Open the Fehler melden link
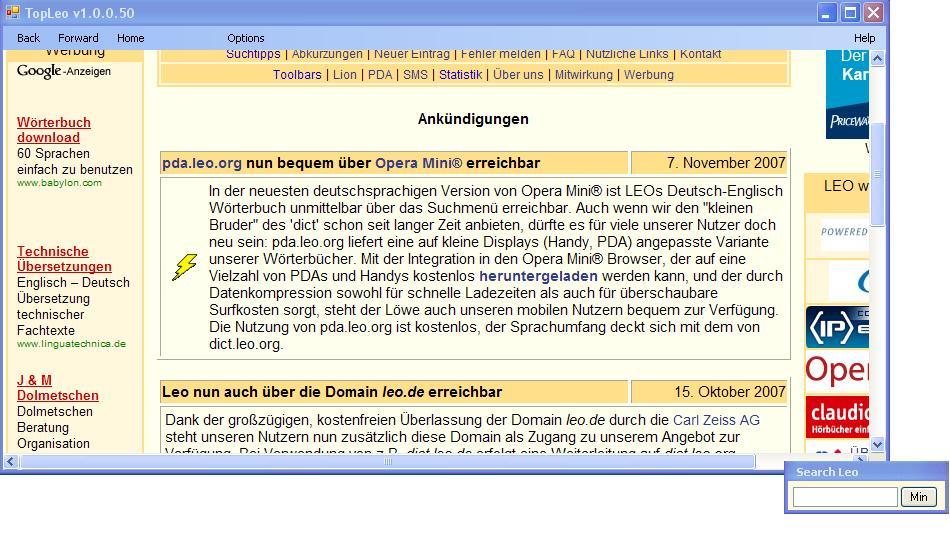950x535 pixels. coord(500,54)
